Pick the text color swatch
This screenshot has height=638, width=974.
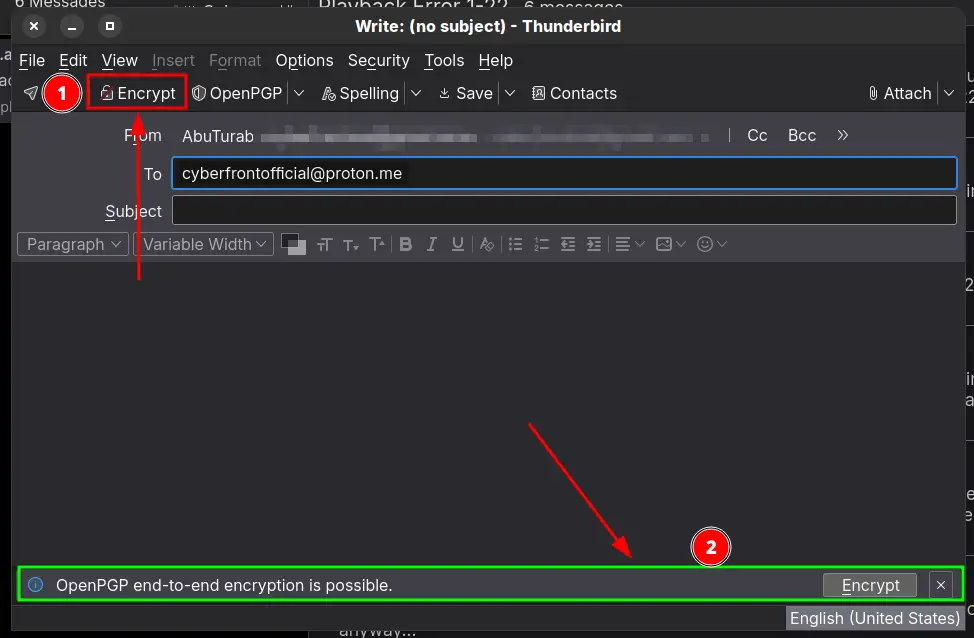(291, 242)
